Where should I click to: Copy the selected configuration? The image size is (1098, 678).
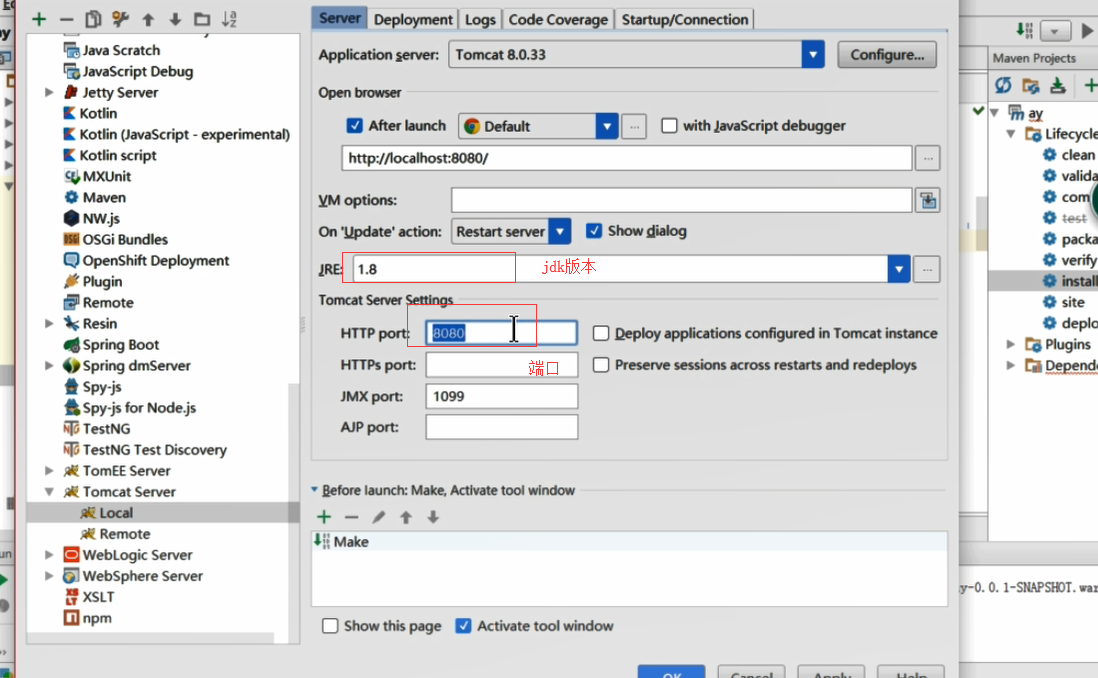pos(93,20)
